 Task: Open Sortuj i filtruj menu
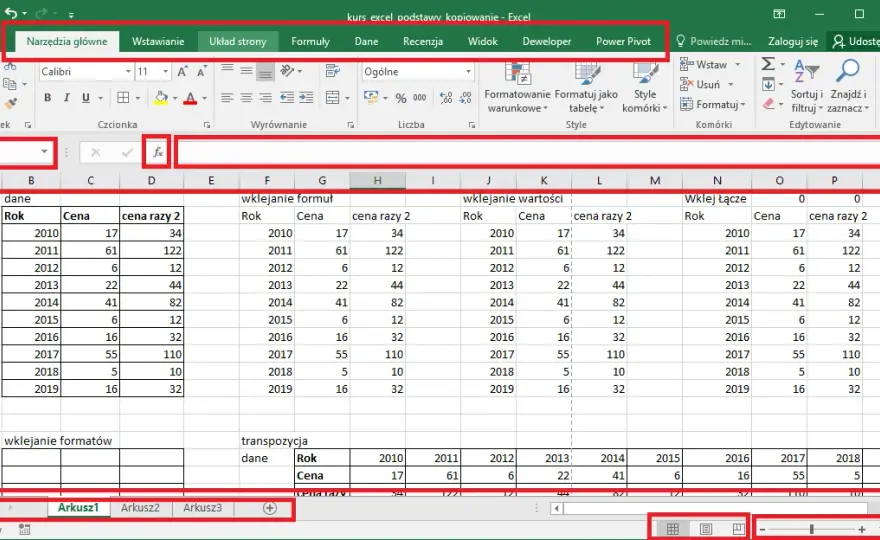pyautogui.click(x=806, y=88)
